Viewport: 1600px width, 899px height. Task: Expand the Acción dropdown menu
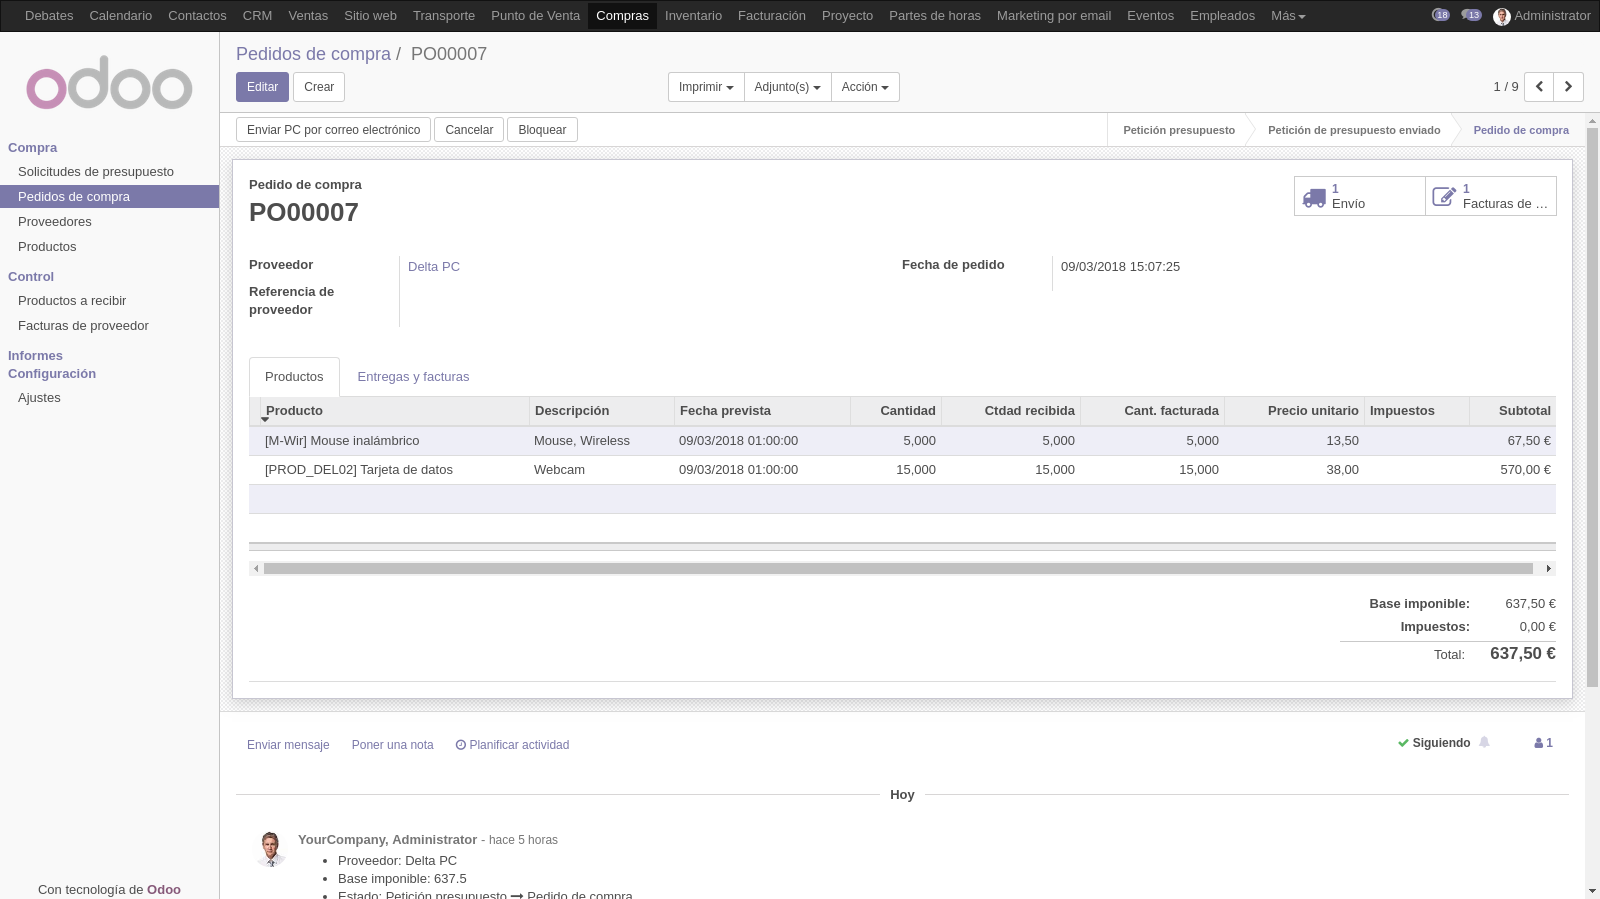(x=864, y=87)
